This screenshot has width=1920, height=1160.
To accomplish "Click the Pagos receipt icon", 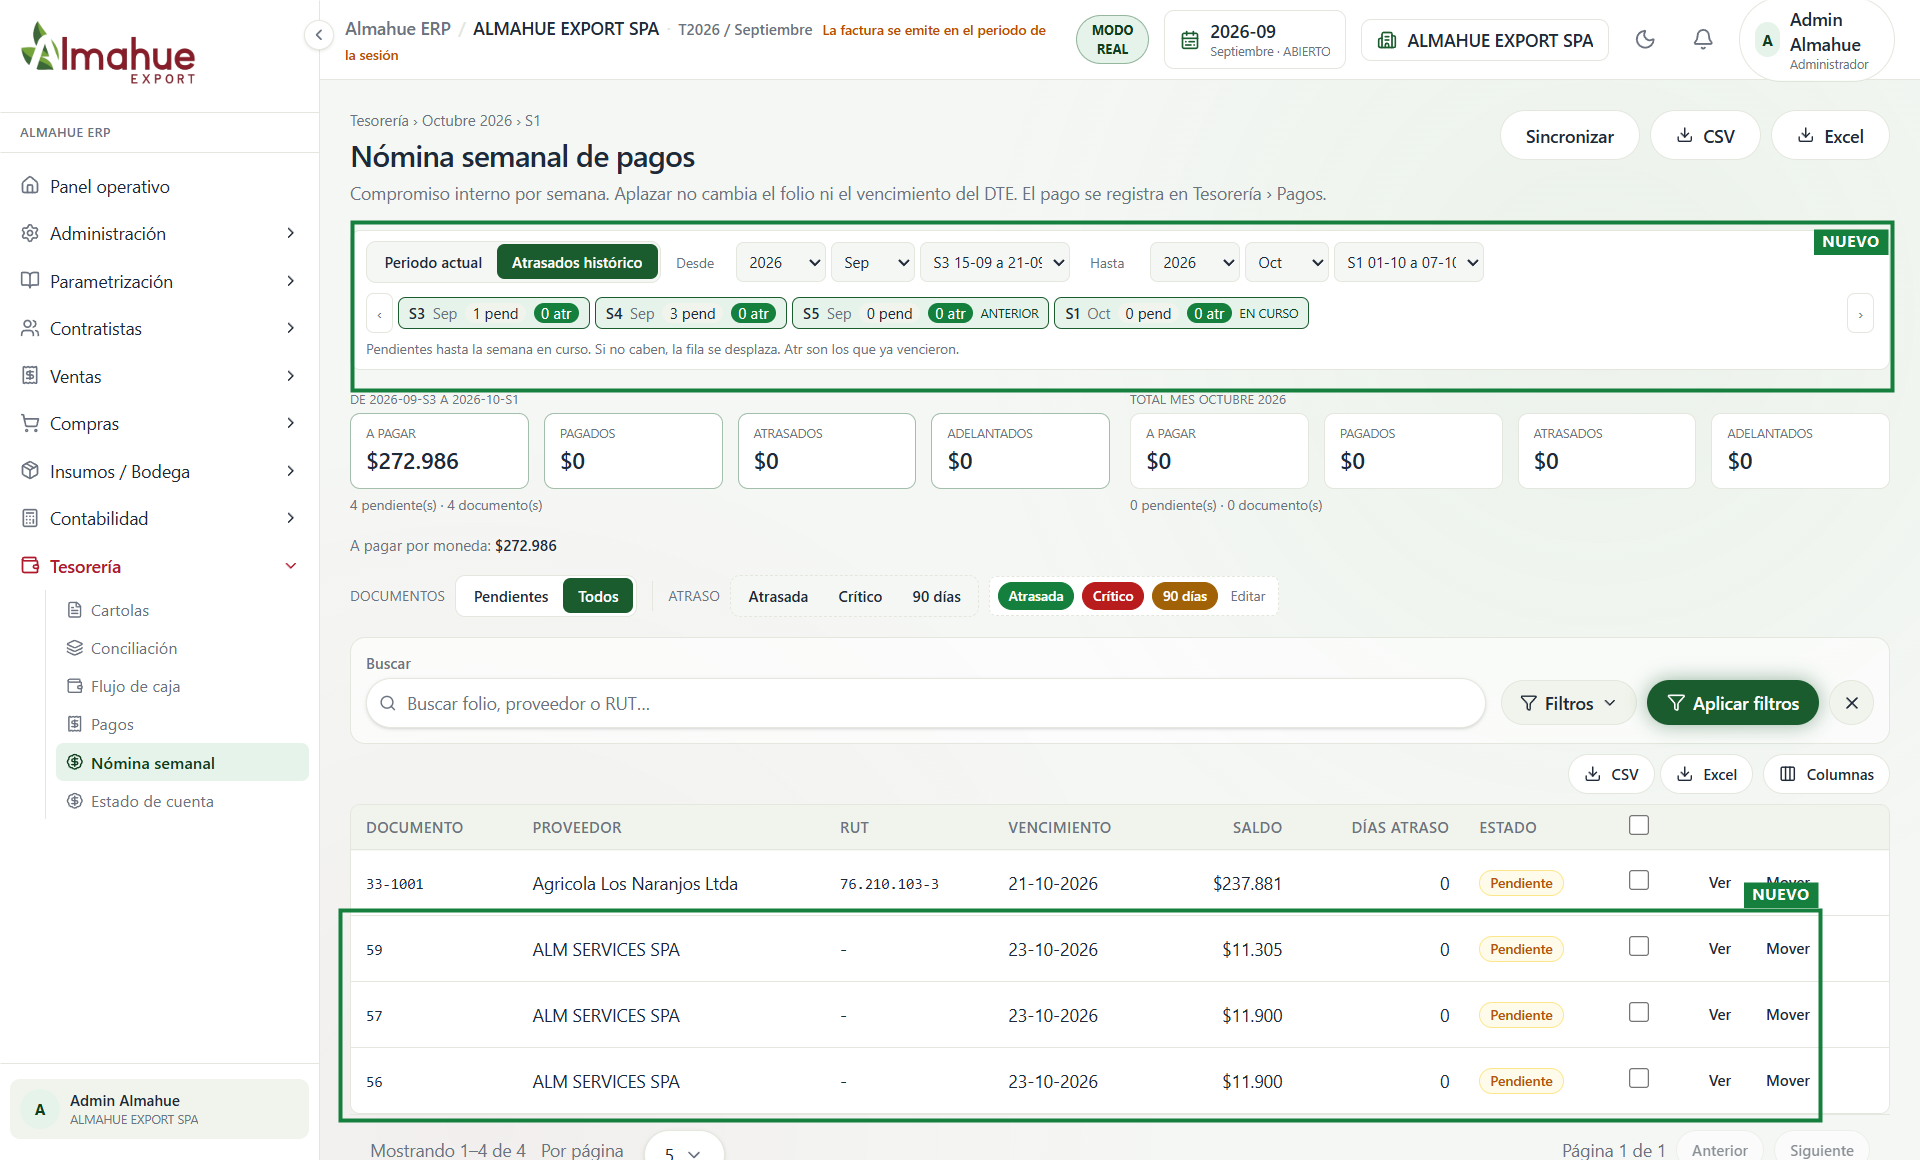I will (75, 724).
